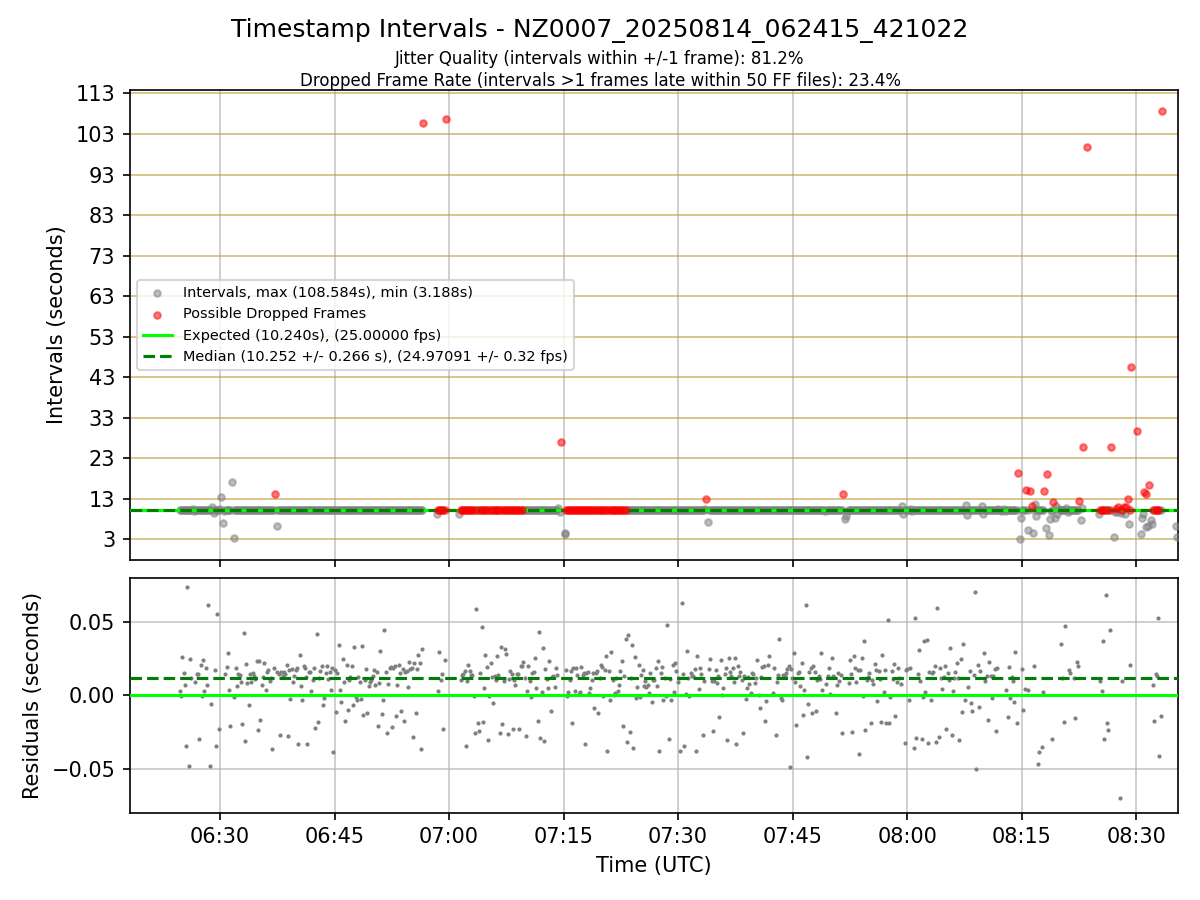Click the 07:45 x-axis tick label

[x=792, y=835]
